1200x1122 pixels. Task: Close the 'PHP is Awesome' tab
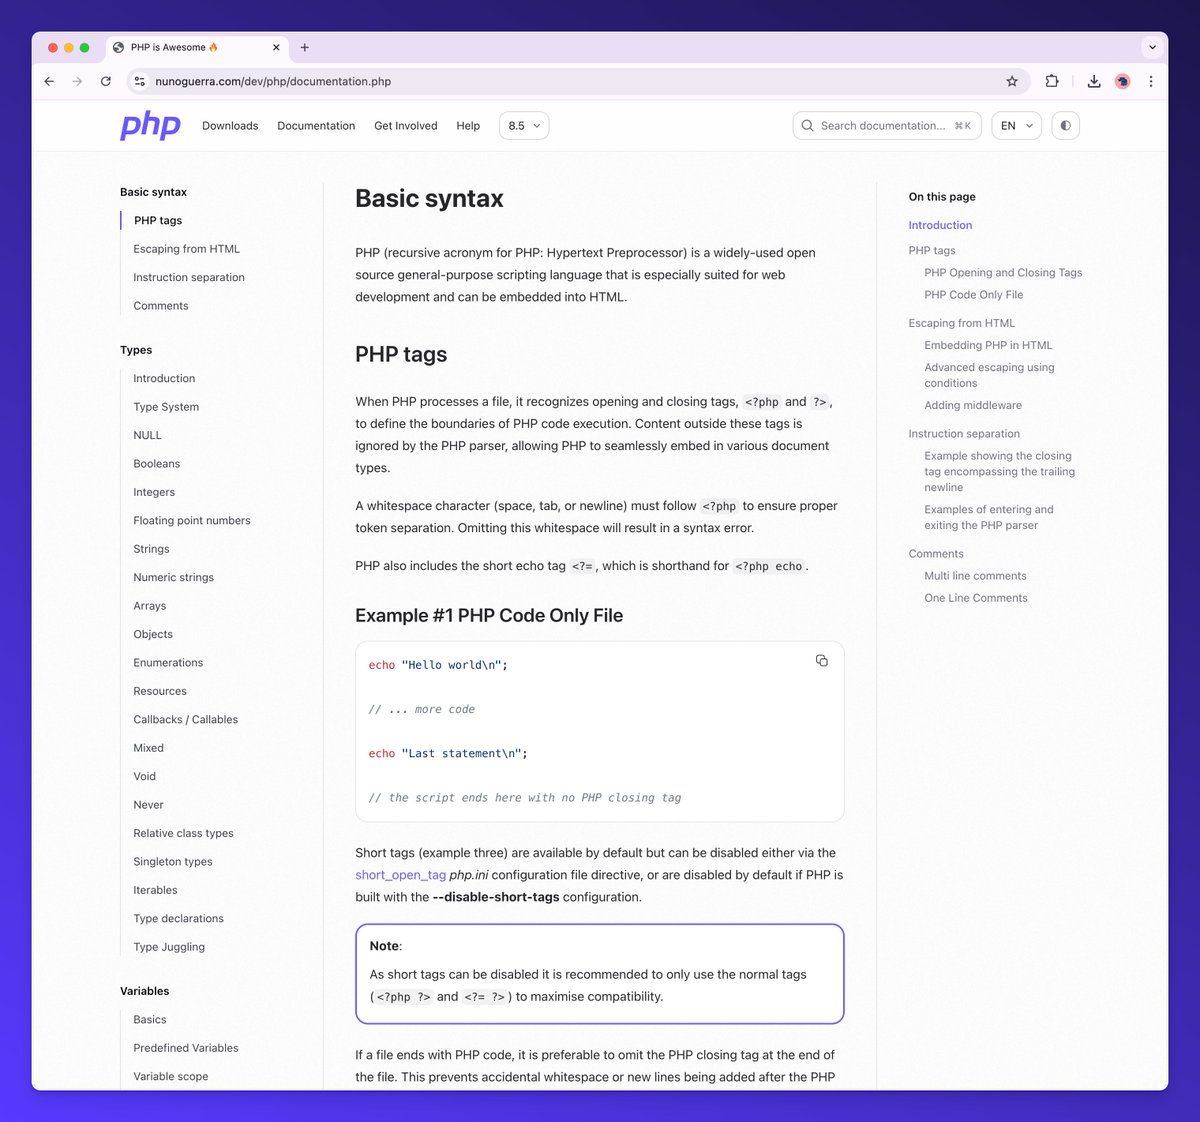click(276, 47)
